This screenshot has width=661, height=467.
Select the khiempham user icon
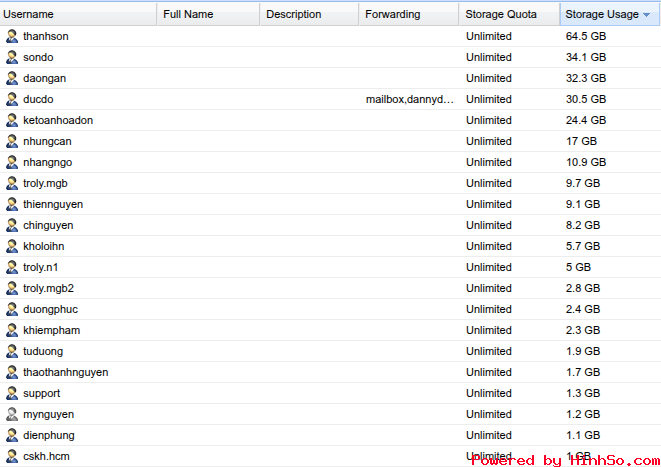pyautogui.click(x=12, y=330)
